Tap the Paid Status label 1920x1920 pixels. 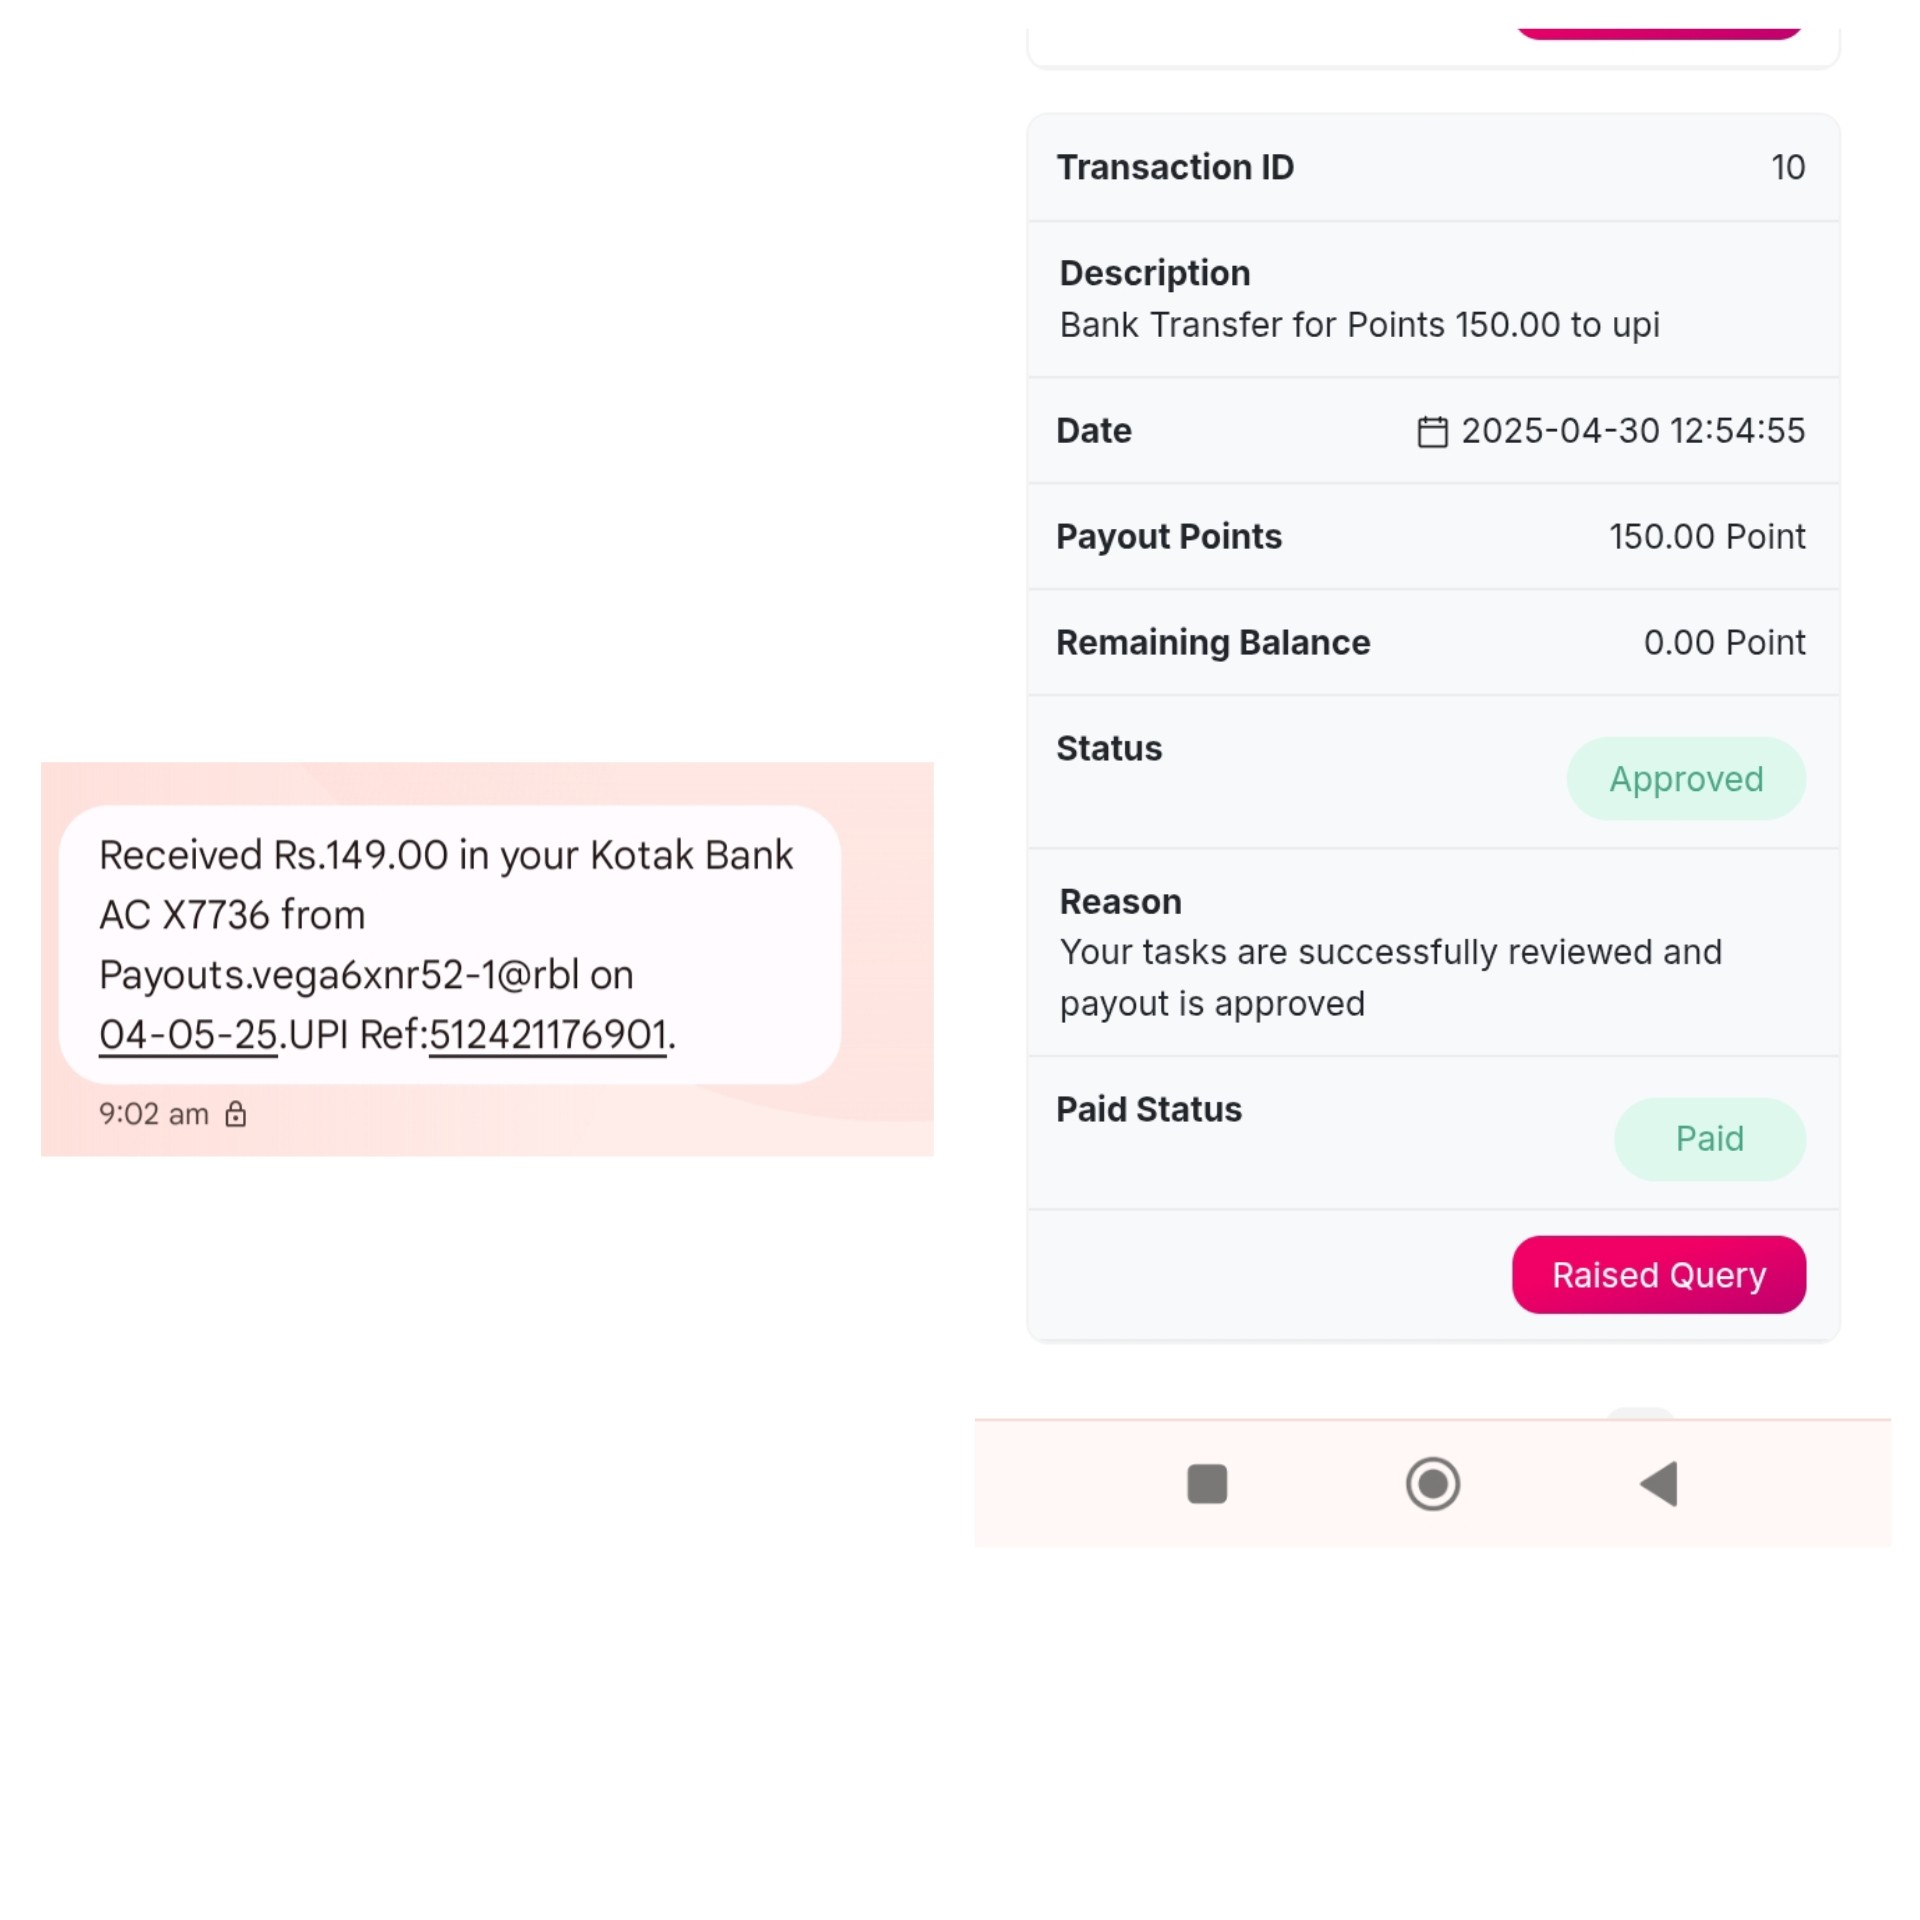(x=1148, y=1109)
